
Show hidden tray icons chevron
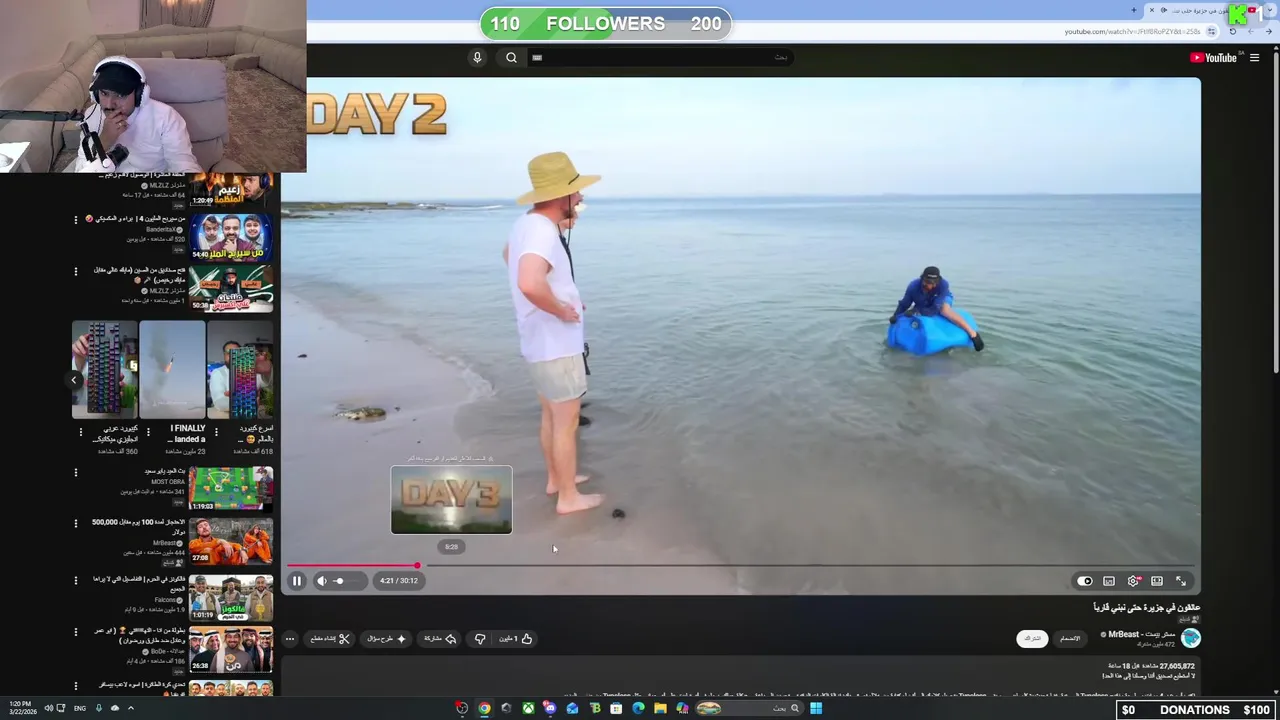(130, 709)
